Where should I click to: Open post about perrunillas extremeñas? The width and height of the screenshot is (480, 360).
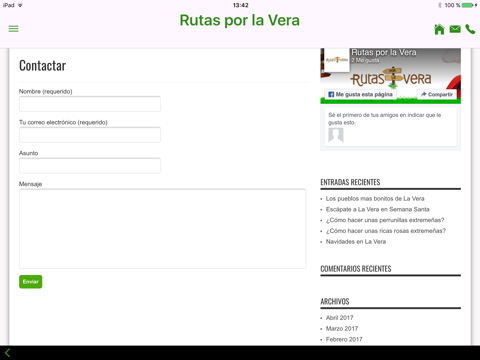pos(385,220)
